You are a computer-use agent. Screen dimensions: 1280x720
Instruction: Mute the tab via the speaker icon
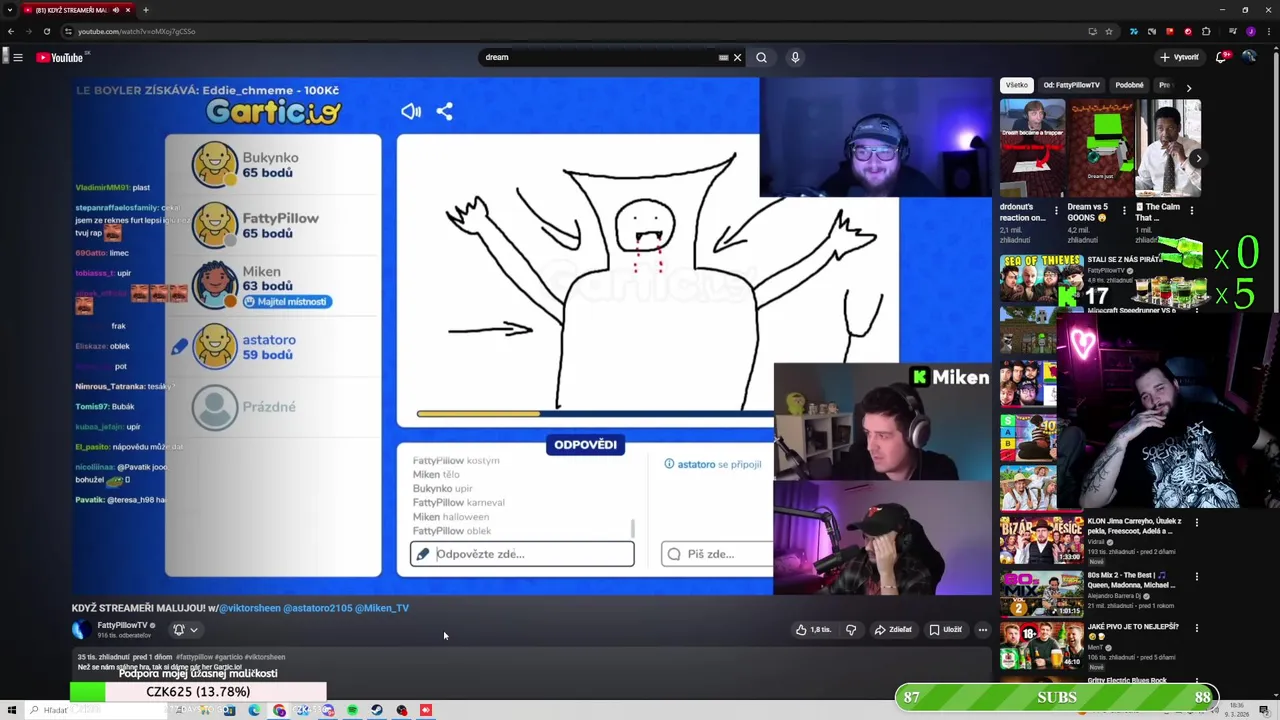[115, 10]
